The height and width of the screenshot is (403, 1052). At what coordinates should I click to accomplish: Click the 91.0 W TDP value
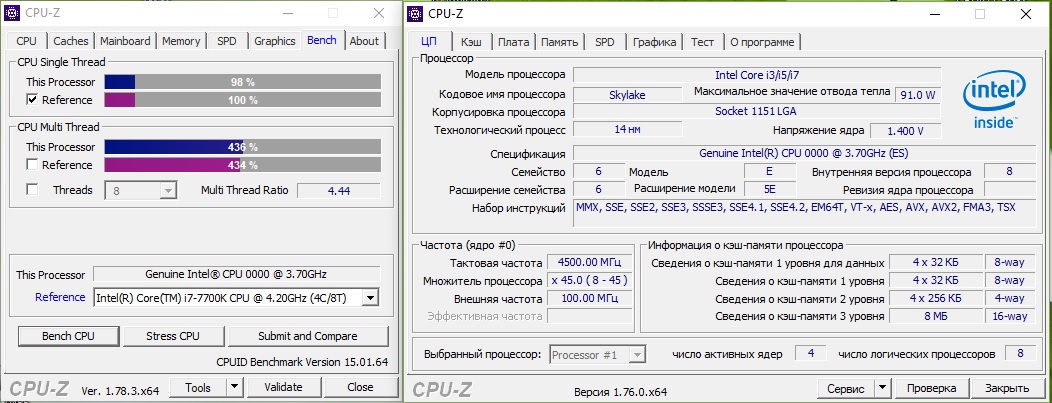(918, 95)
